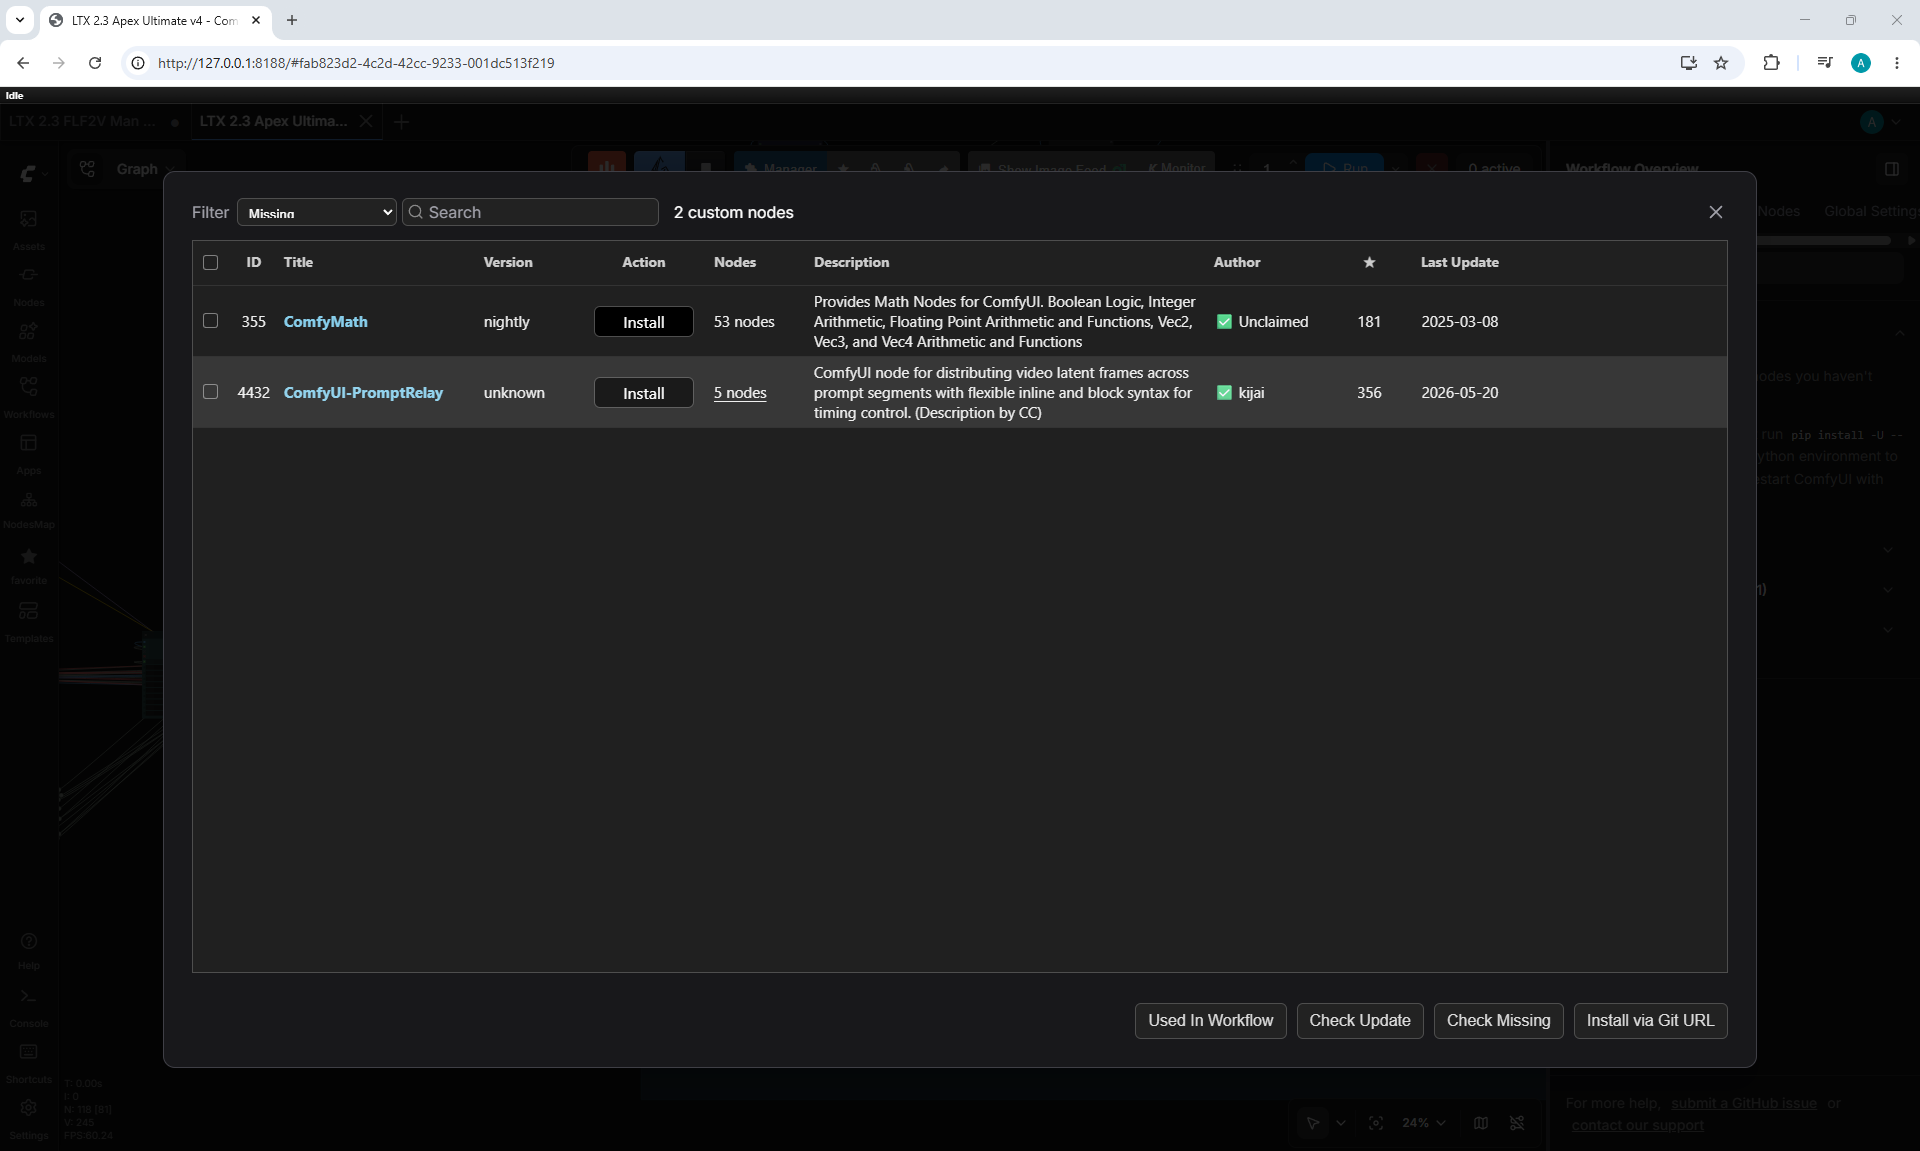Click the fit view icon in canvas toolbar
The width and height of the screenshot is (1920, 1151).
(1376, 1123)
